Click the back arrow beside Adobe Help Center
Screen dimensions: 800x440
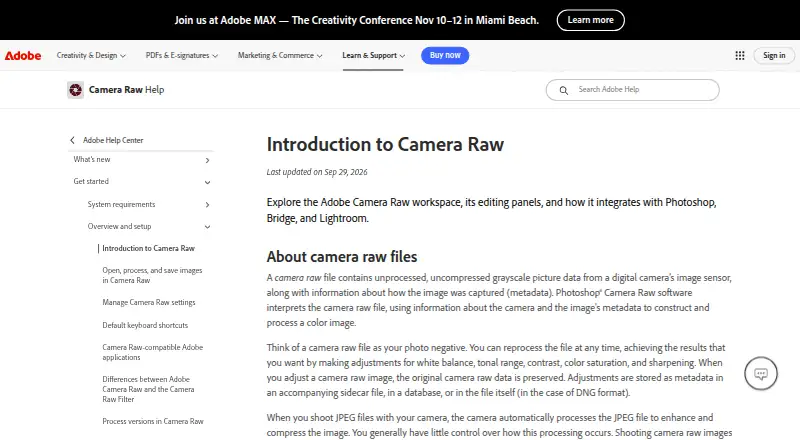point(72,140)
